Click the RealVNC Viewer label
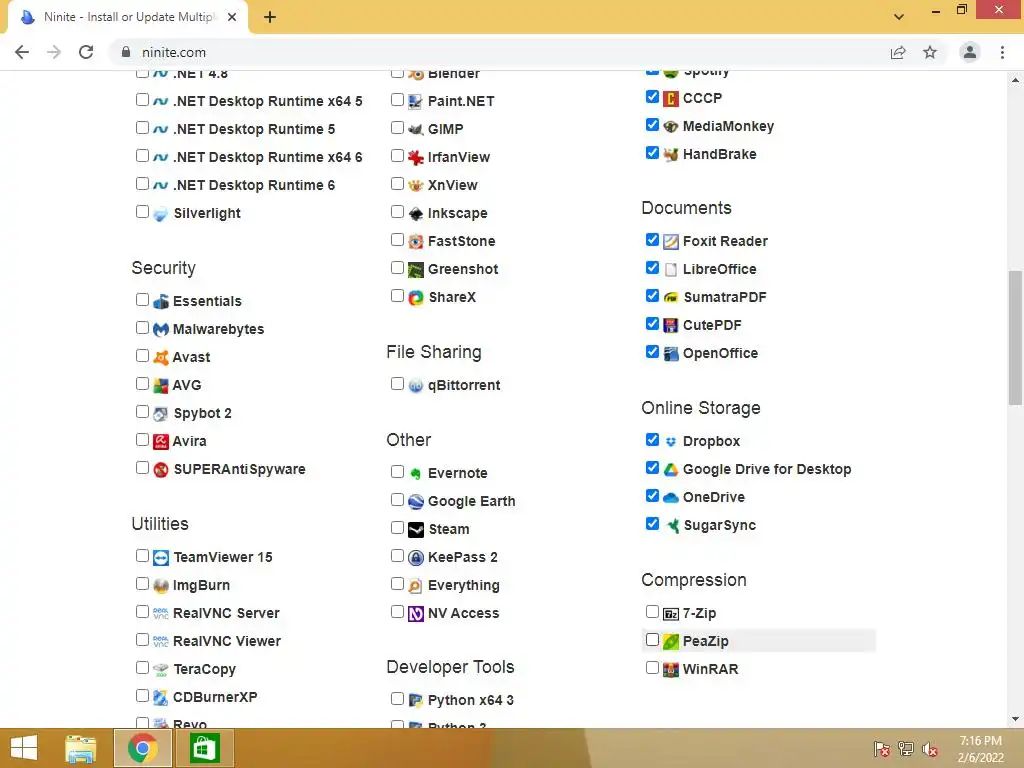The height and width of the screenshot is (768, 1024). pyautogui.click(x=227, y=641)
